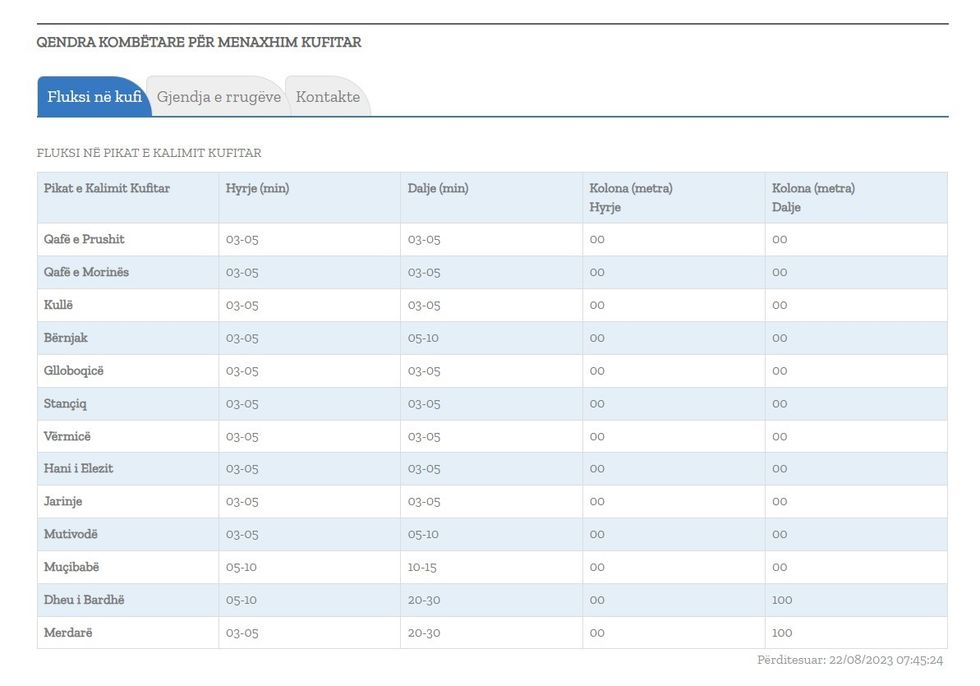Click the Hyrje (min) column header

pos(257,188)
